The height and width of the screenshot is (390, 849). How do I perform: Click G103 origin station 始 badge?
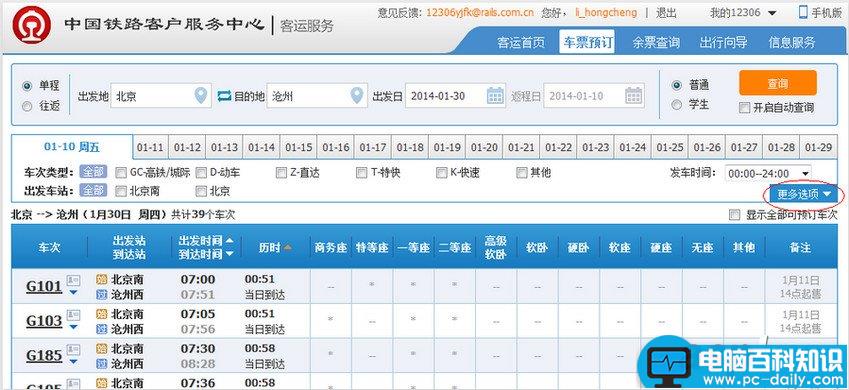point(101,314)
